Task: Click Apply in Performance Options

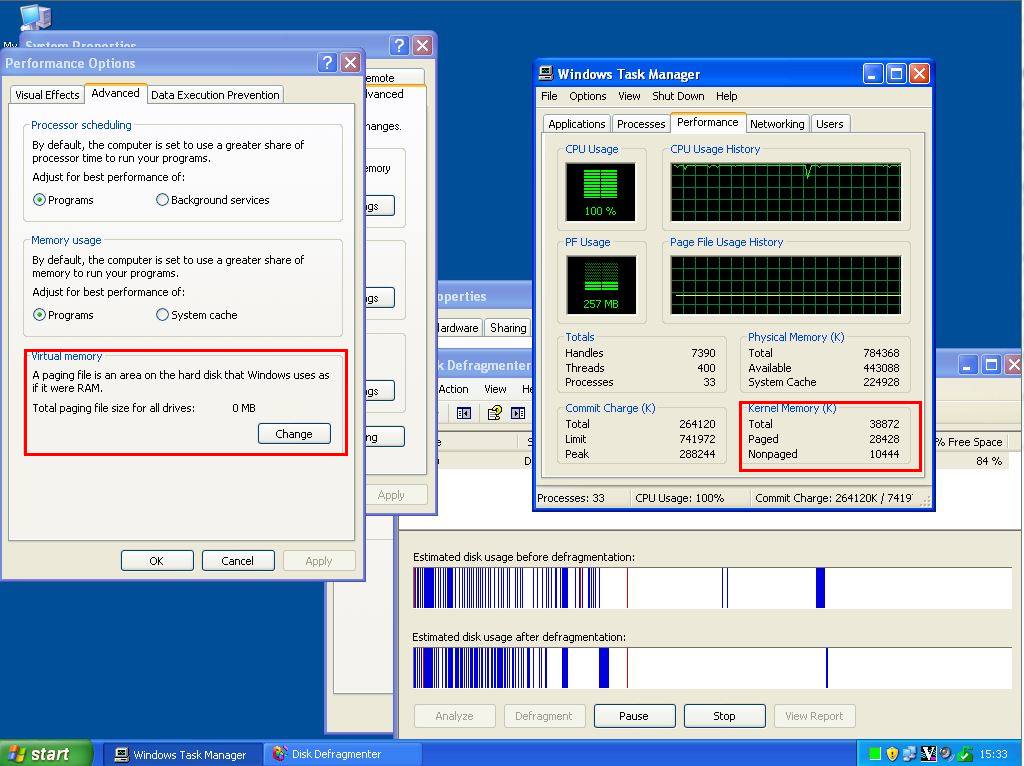Action: click(x=319, y=560)
